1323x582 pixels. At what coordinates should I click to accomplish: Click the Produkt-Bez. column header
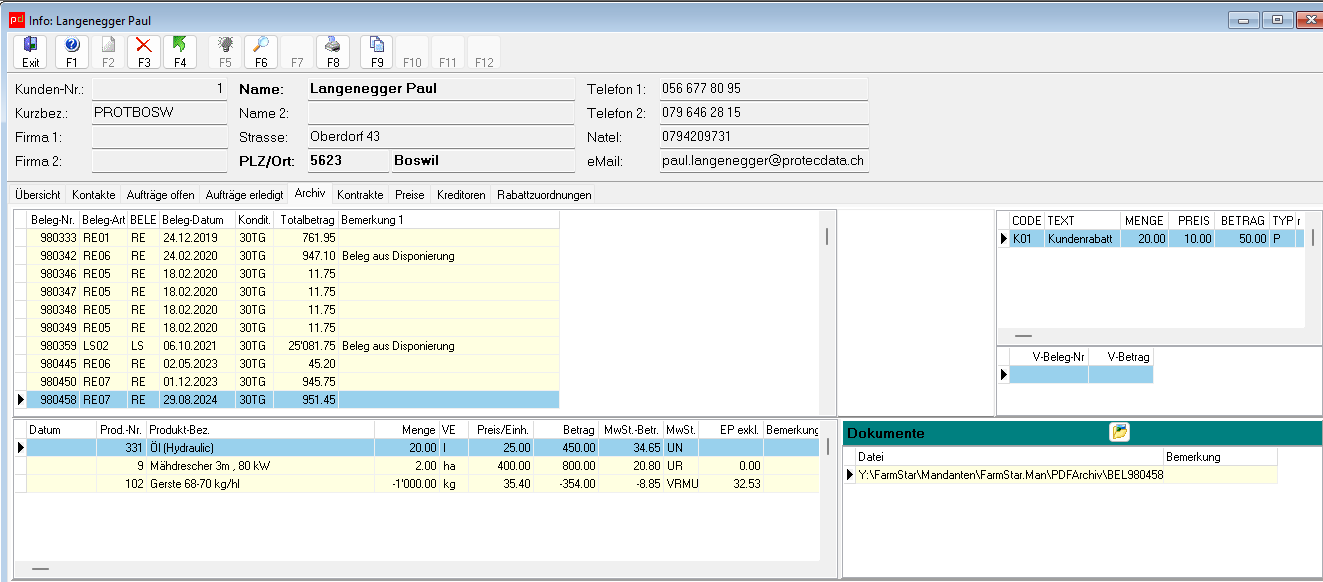[x=260, y=430]
